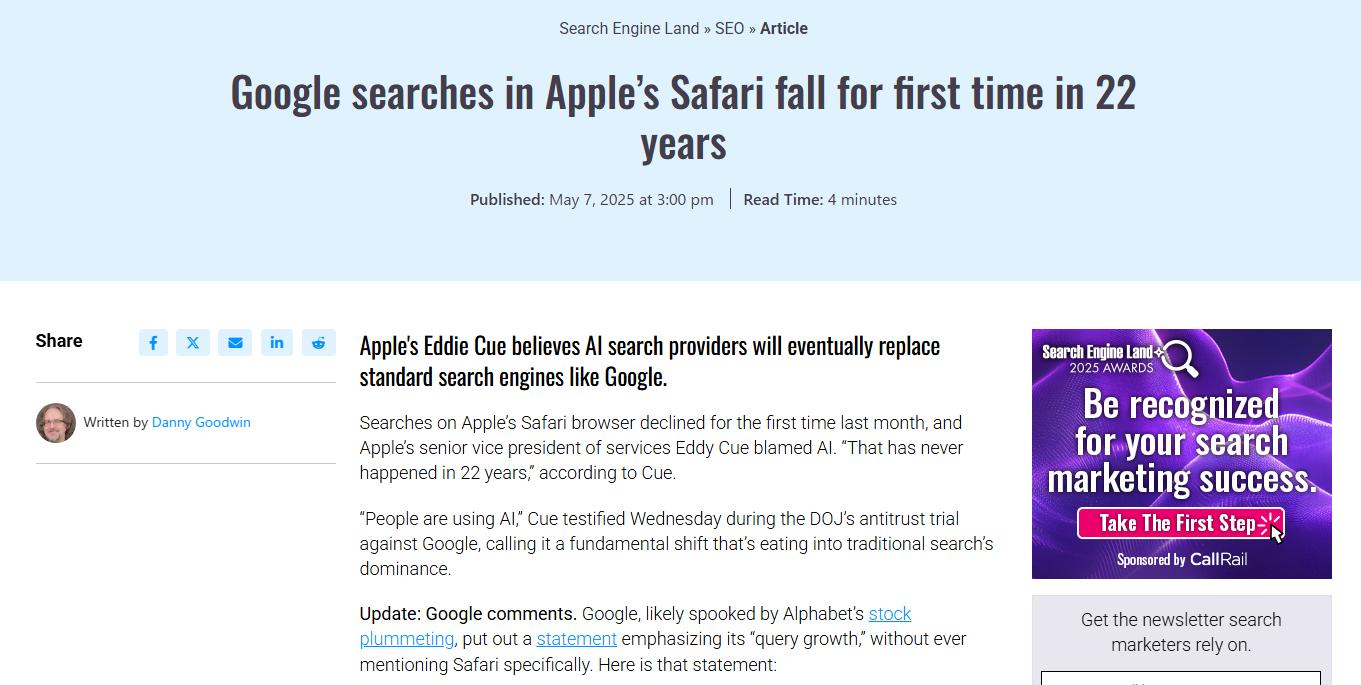This screenshot has height=685, width=1361.
Task: Click the article headline title
Action: (x=683, y=117)
